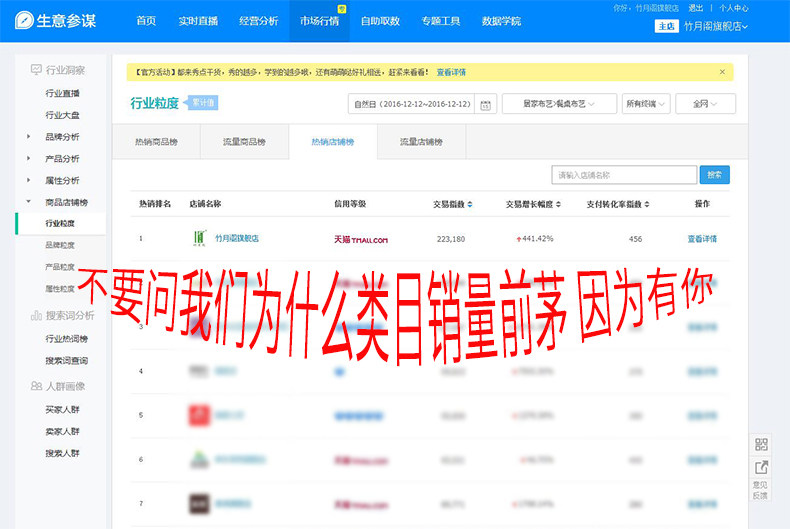This screenshot has height=529, width=790.
Task: Click 查看详情 for 竹月阁旗舰店 row
Action: tap(702, 239)
